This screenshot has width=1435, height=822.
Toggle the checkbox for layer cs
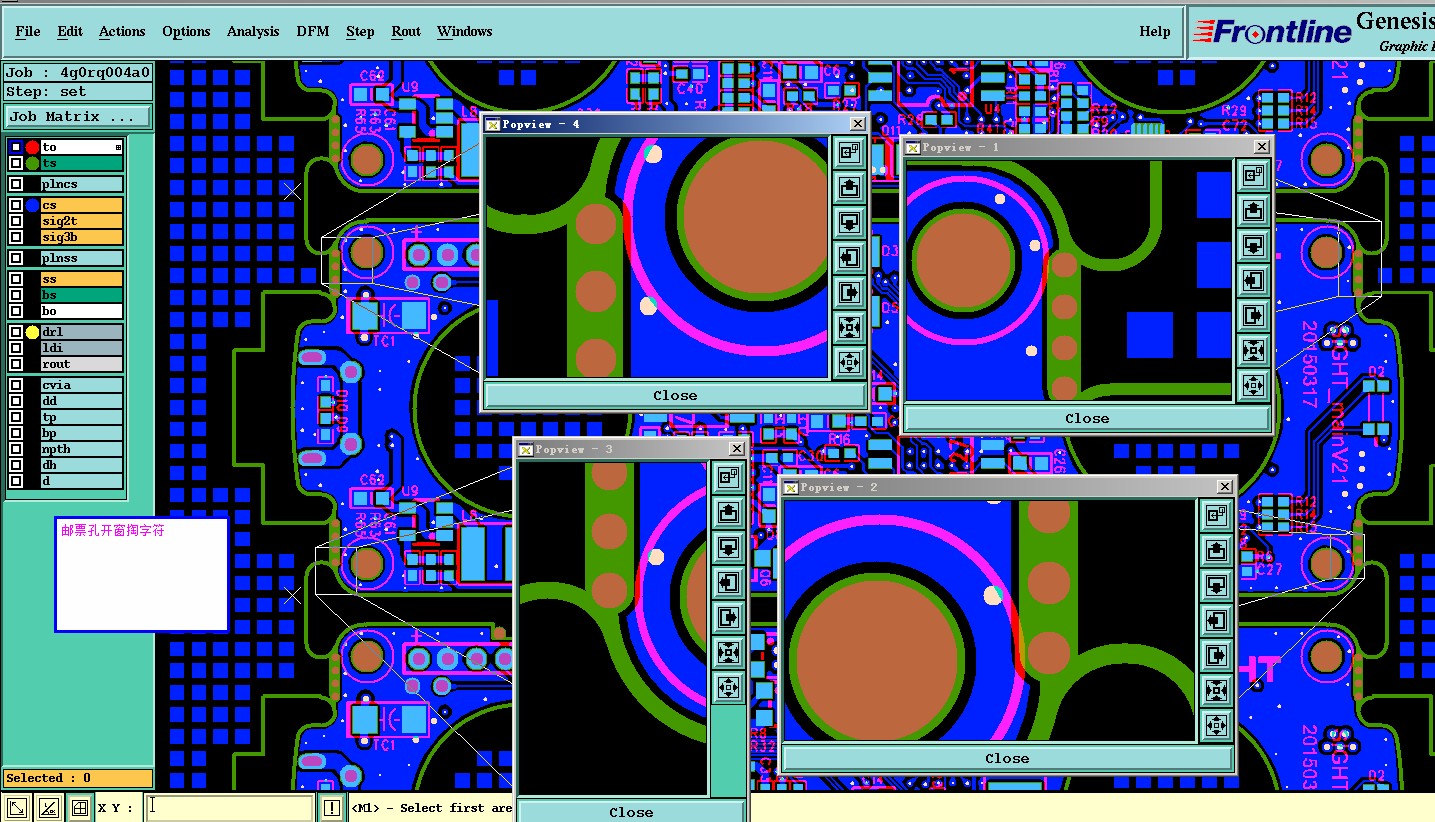point(16,205)
